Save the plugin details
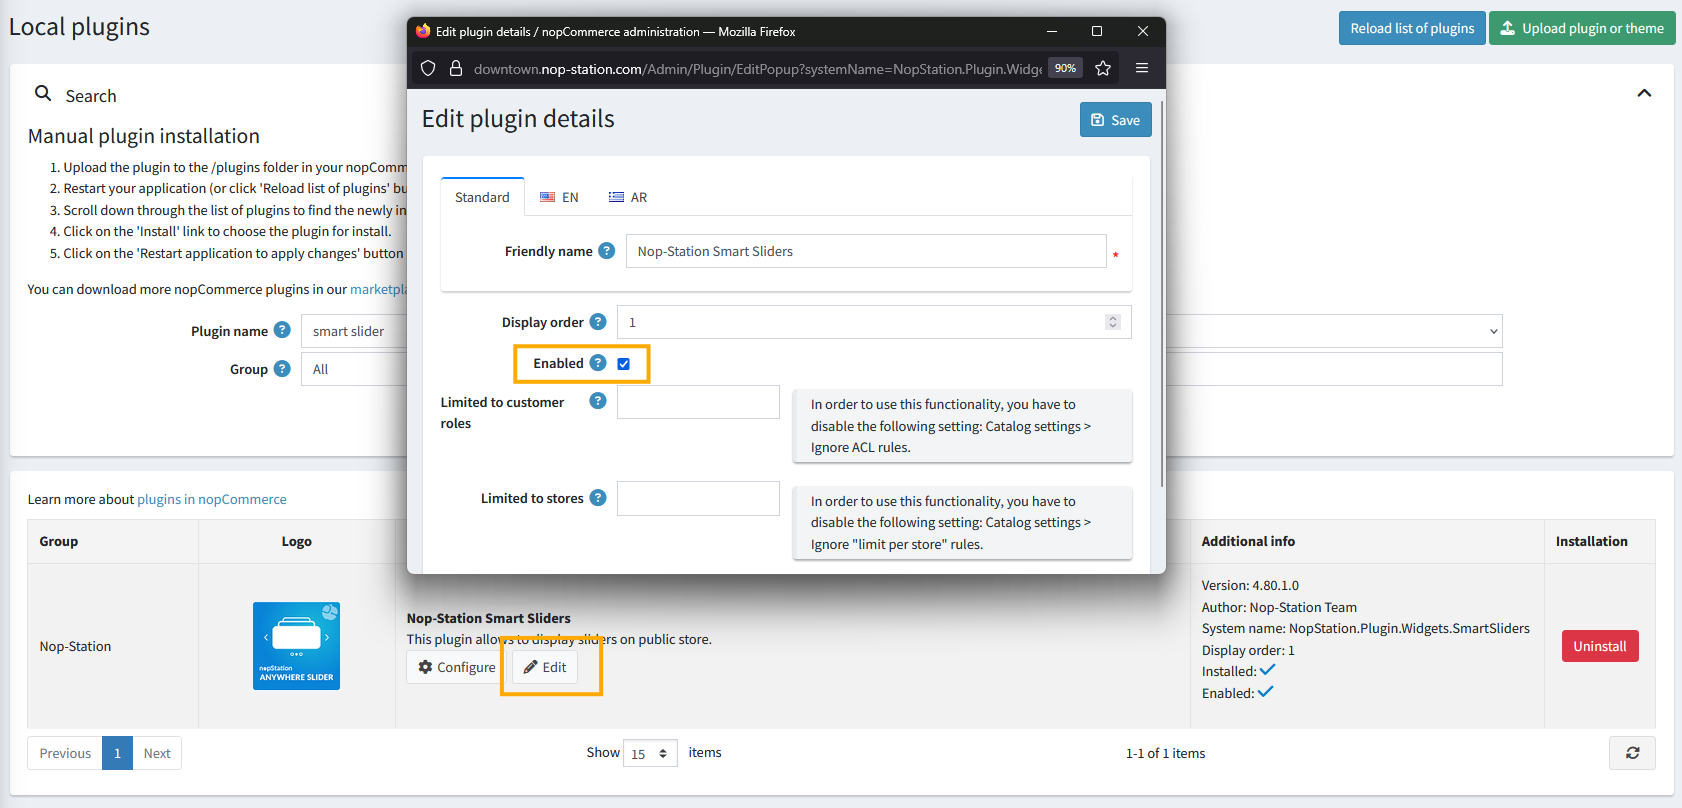The image size is (1682, 808). point(1116,120)
